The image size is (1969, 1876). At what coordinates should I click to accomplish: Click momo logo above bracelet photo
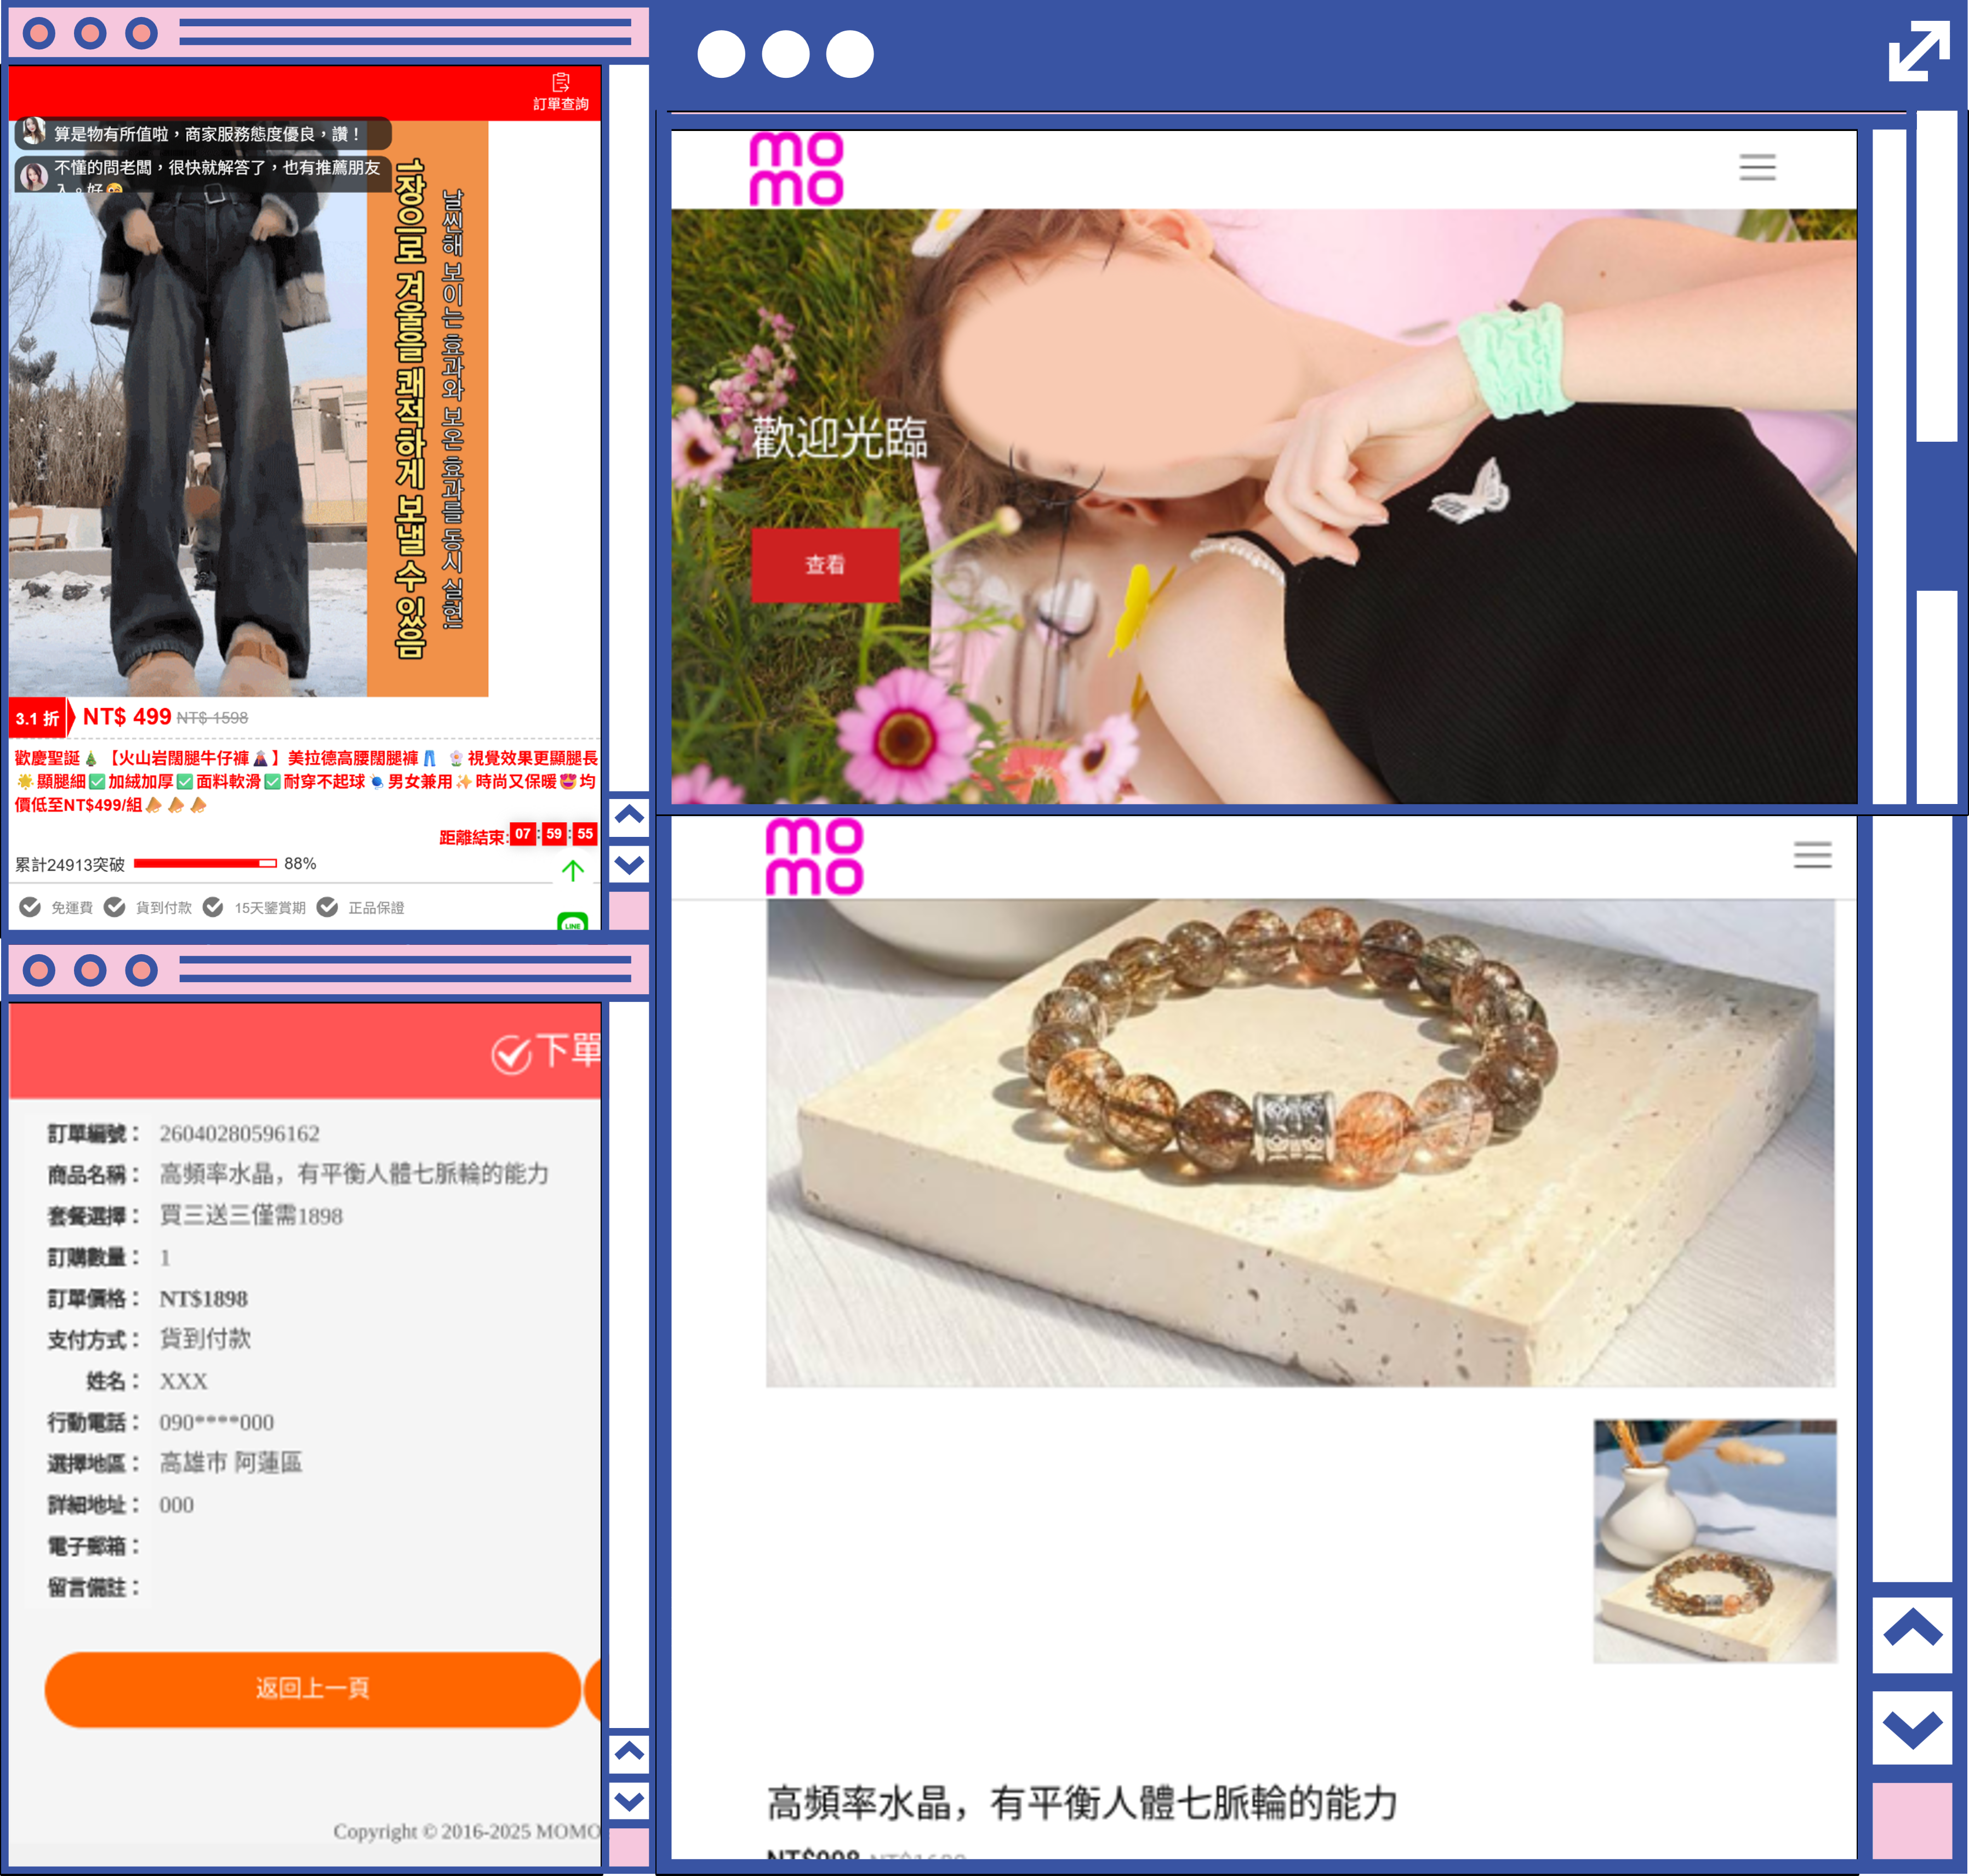[813, 856]
